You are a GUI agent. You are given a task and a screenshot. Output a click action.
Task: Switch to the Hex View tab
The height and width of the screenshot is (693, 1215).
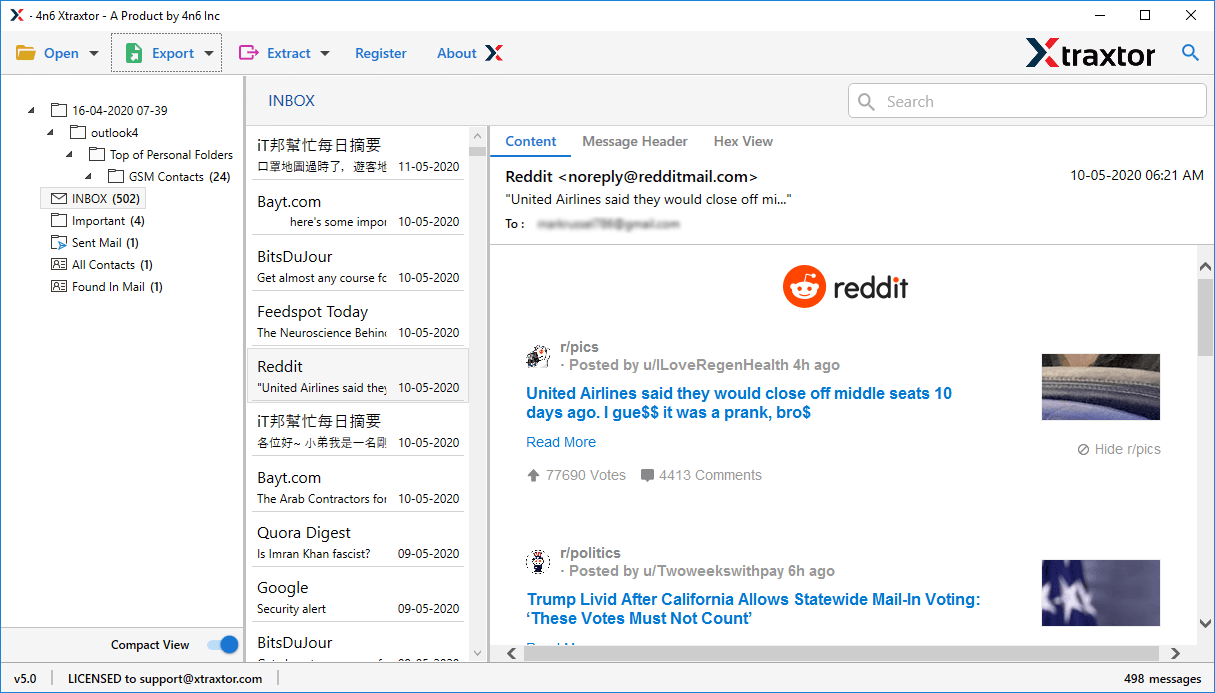[x=743, y=141]
